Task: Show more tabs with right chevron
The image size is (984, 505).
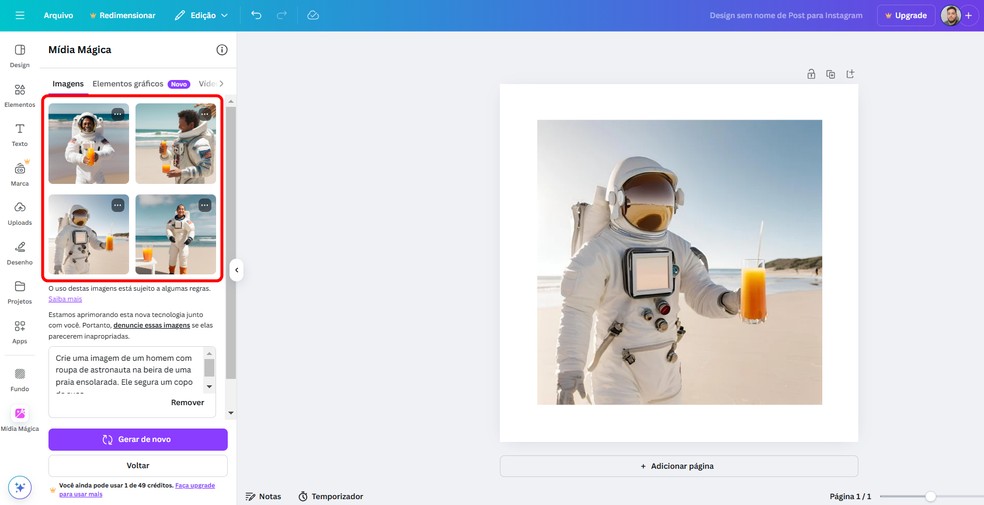Action: (x=221, y=83)
